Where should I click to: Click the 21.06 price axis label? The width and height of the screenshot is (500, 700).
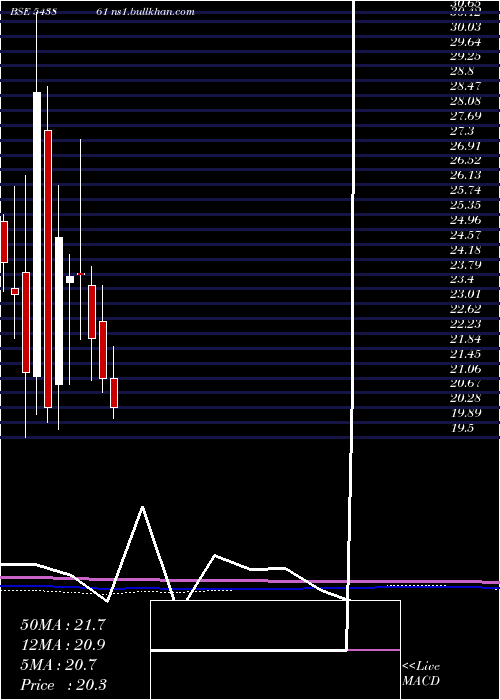[x=466, y=369]
